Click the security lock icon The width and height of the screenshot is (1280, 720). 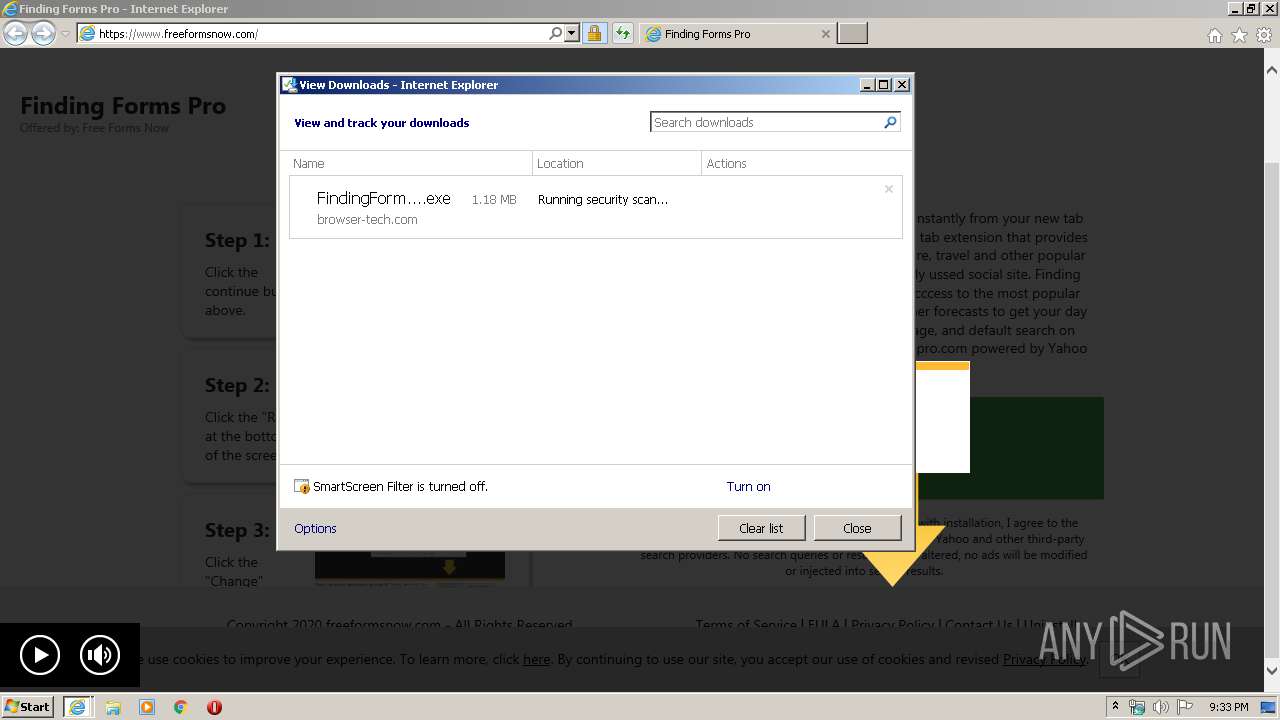pyautogui.click(x=594, y=33)
